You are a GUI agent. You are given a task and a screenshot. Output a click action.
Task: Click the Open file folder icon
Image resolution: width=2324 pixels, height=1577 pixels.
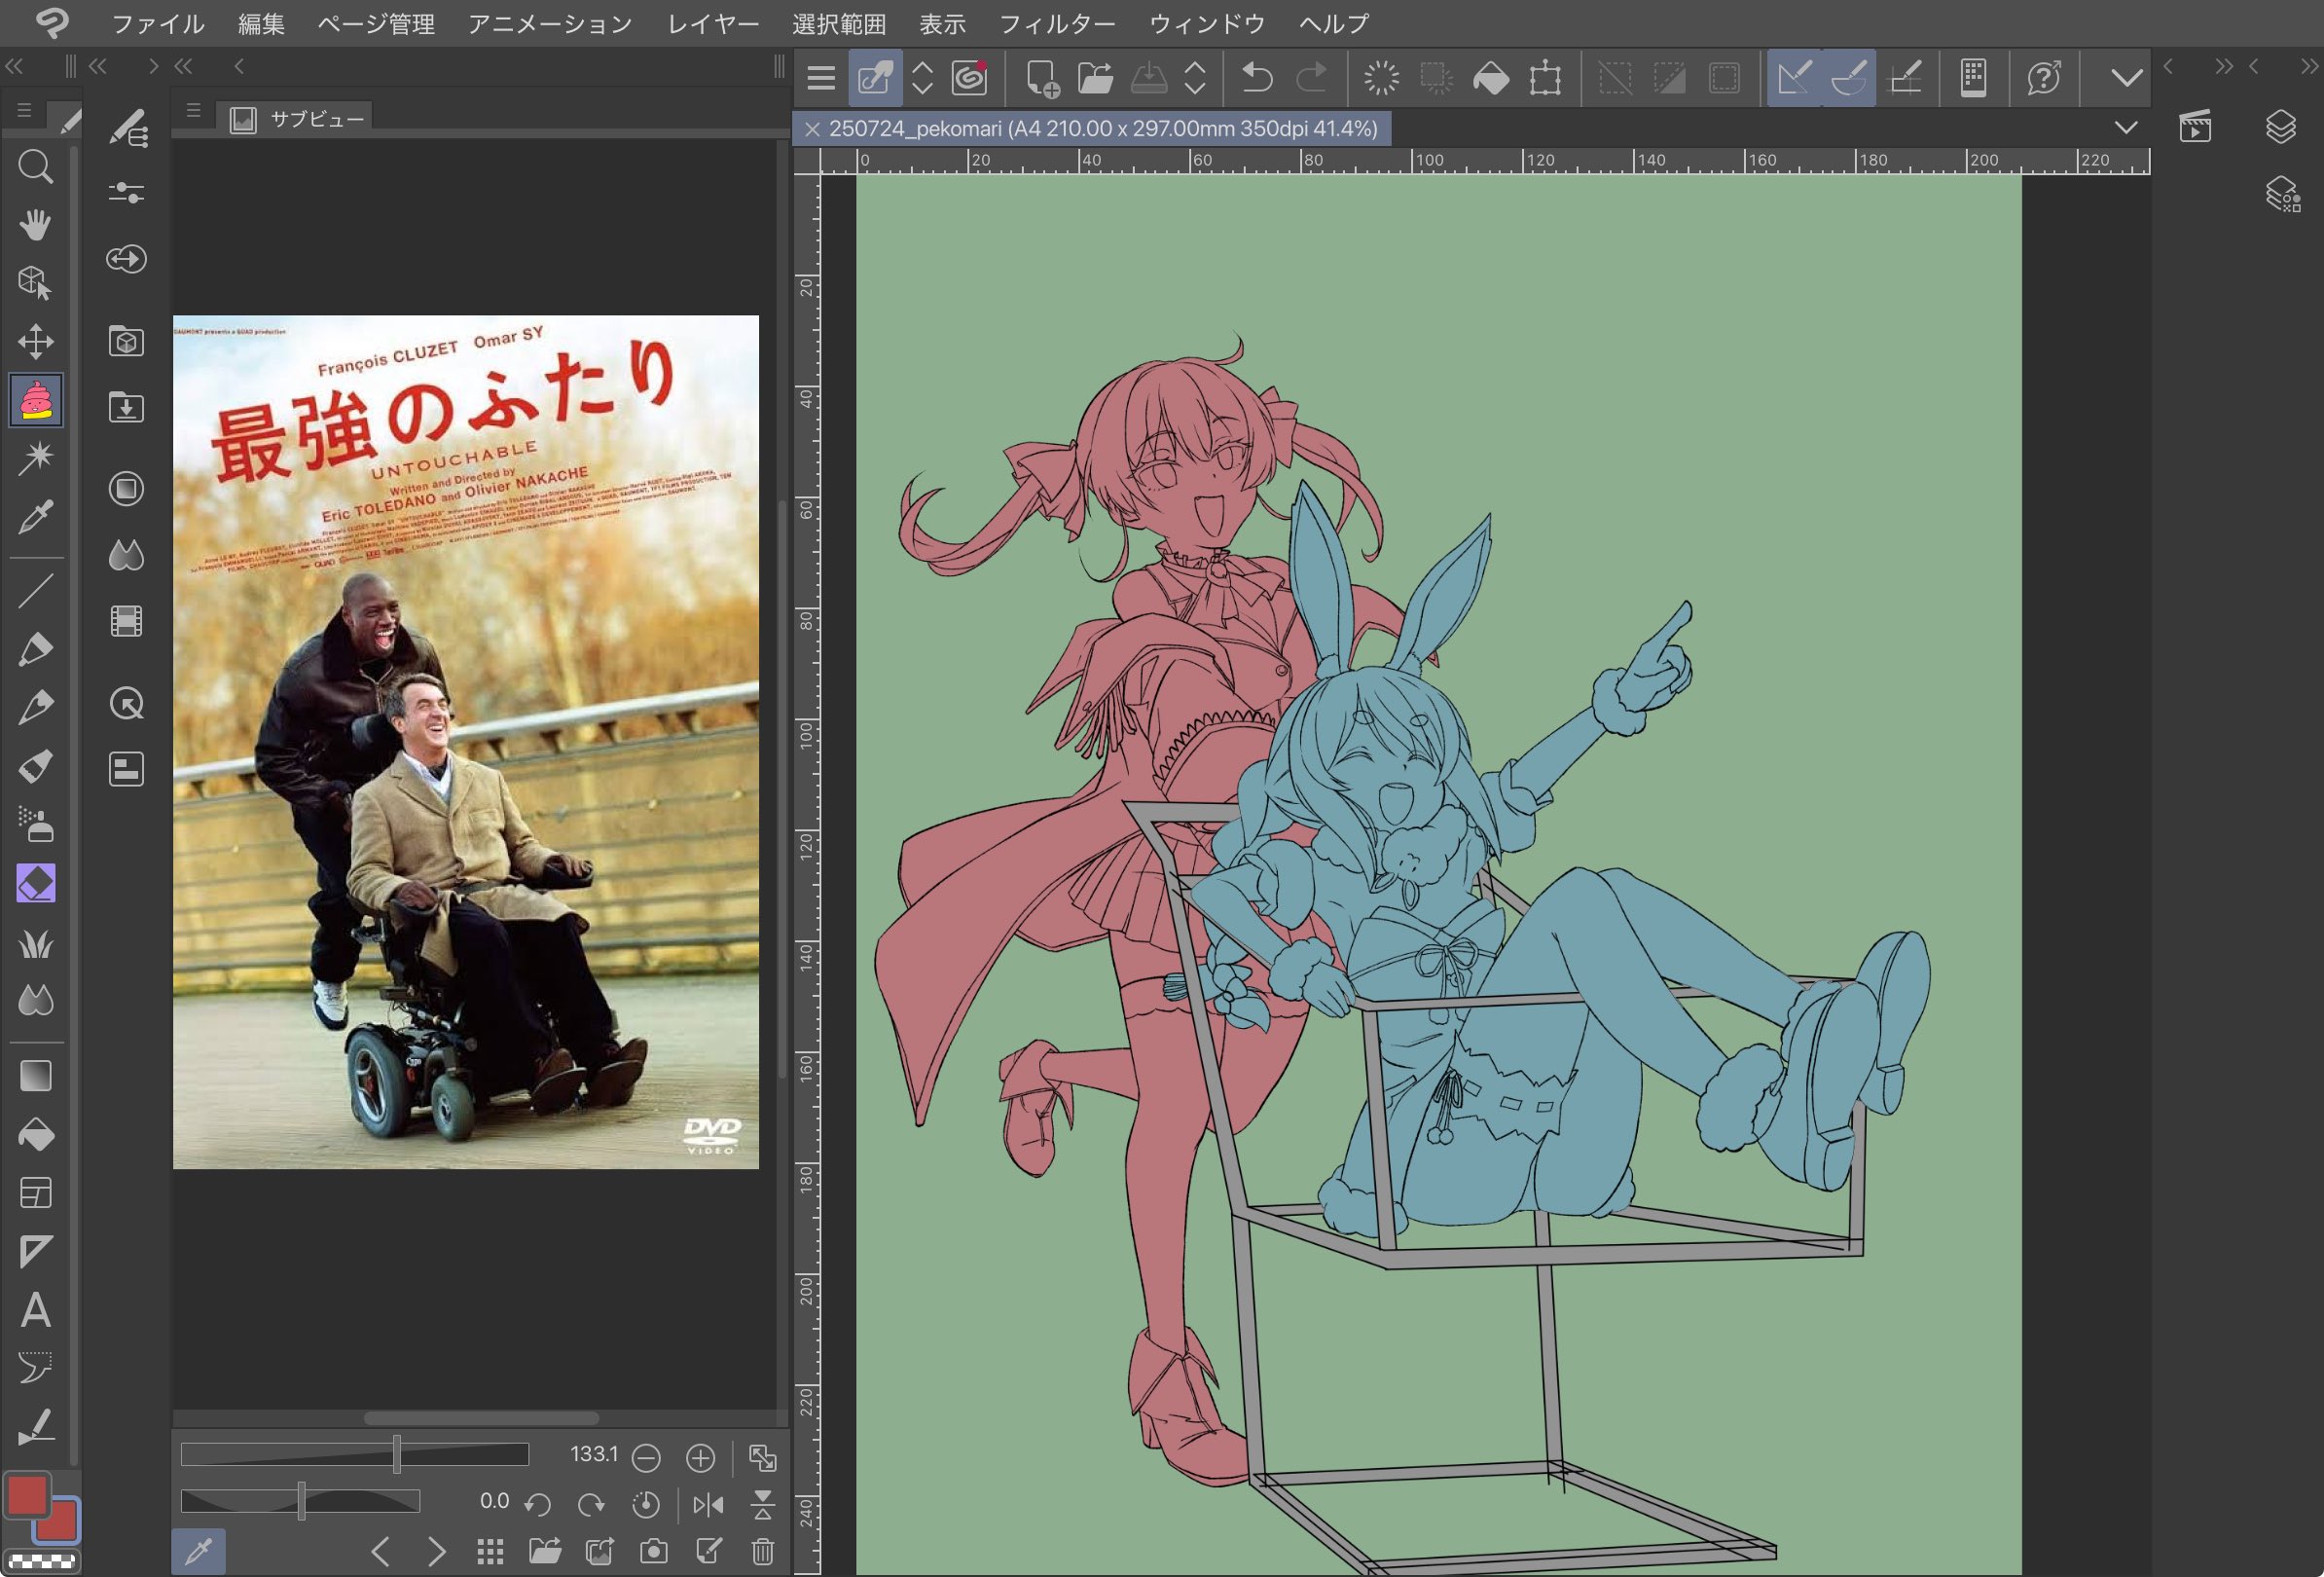point(1095,77)
